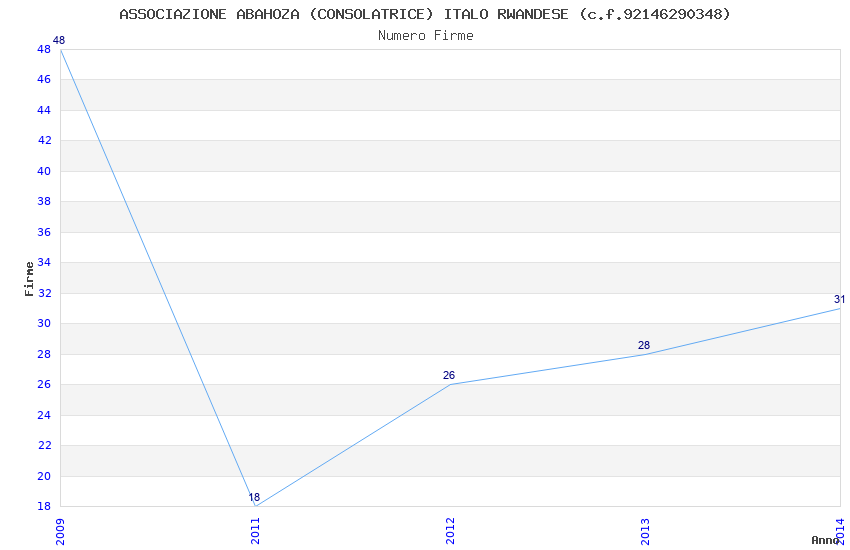The height and width of the screenshot is (550, 850).
Task: Click the data label 48 above 2009
Action: pyautogui.click(x=59, y=40)
